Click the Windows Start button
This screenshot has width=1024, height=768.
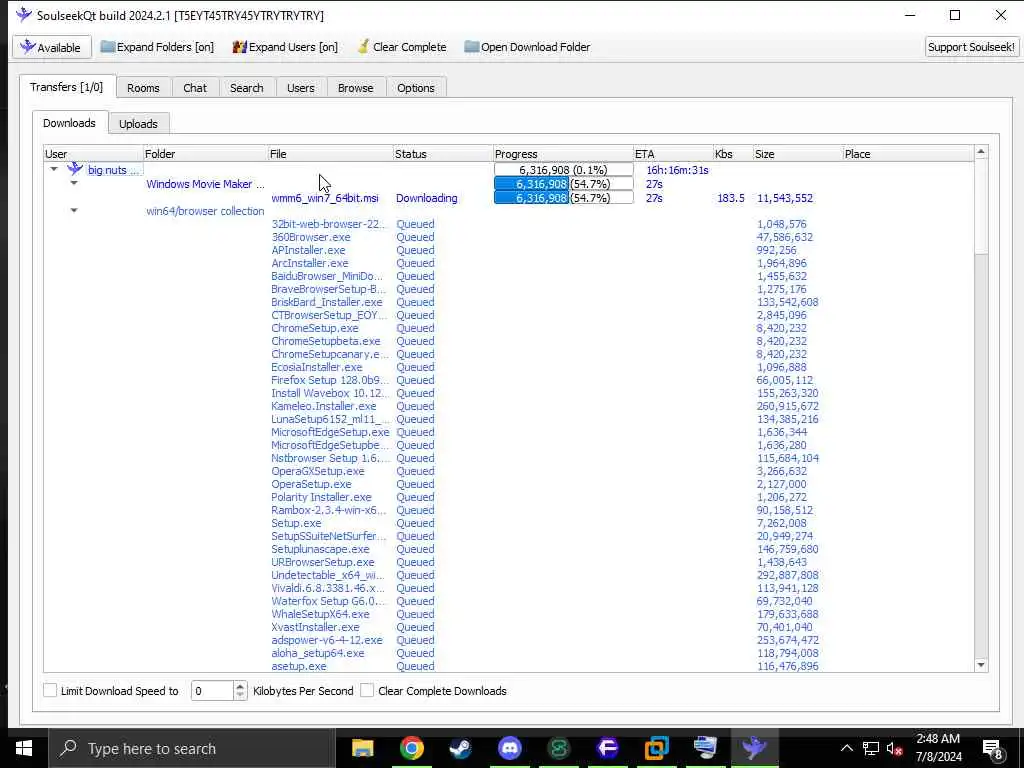point(24,748)
